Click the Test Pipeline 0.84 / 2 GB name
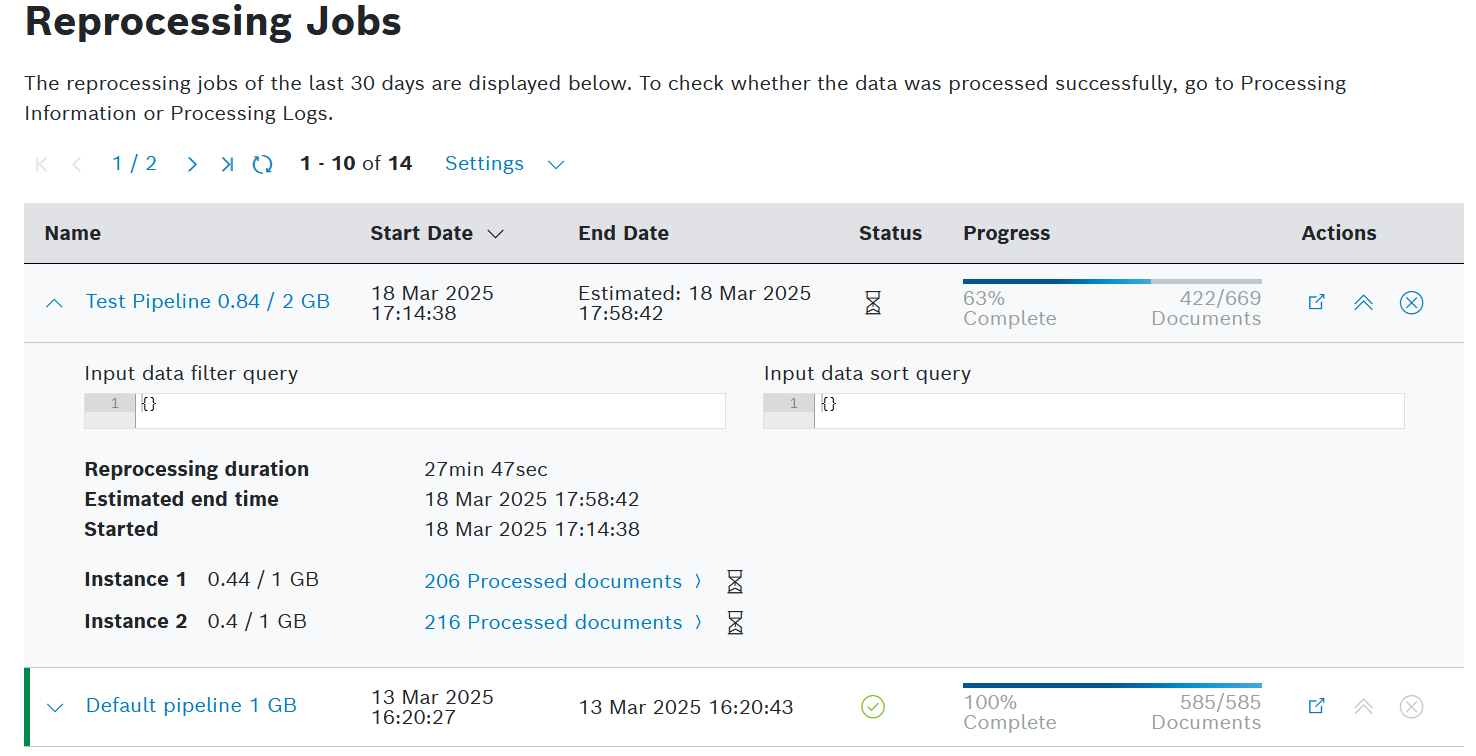1476x756 pixels. pos(207,301)
